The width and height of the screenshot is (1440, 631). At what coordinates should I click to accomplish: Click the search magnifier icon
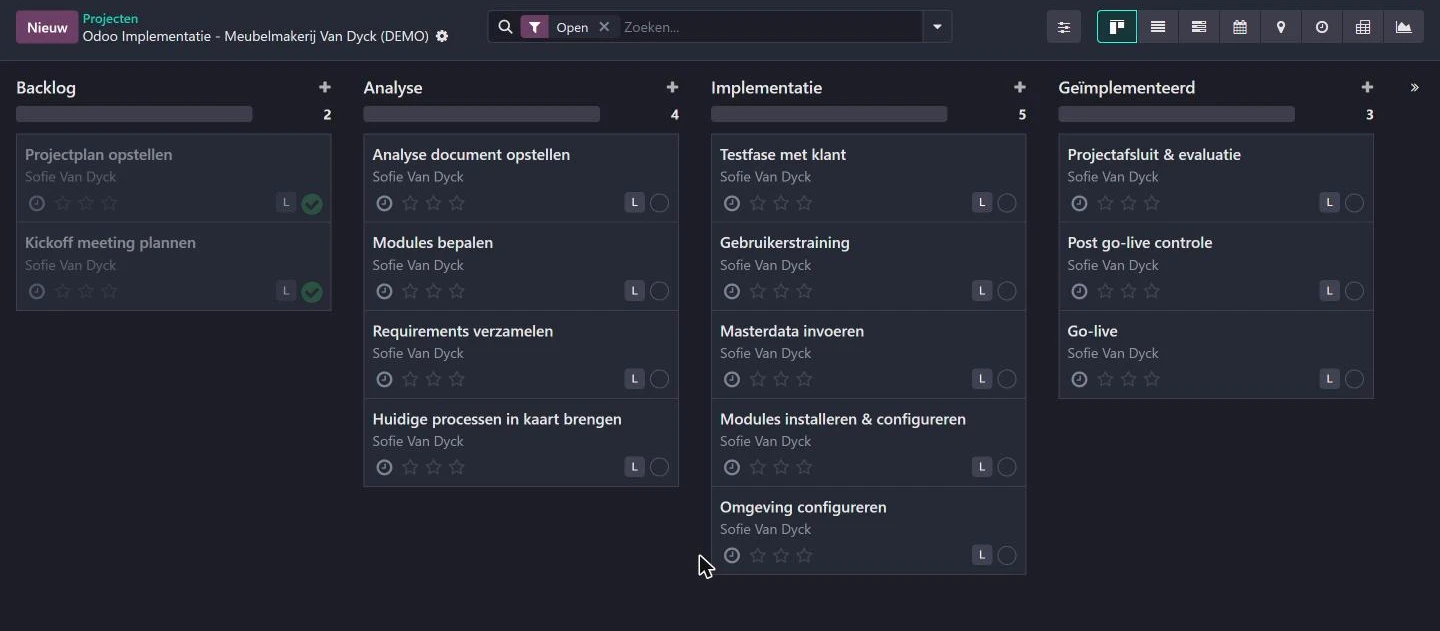click(x=505, y=27)
